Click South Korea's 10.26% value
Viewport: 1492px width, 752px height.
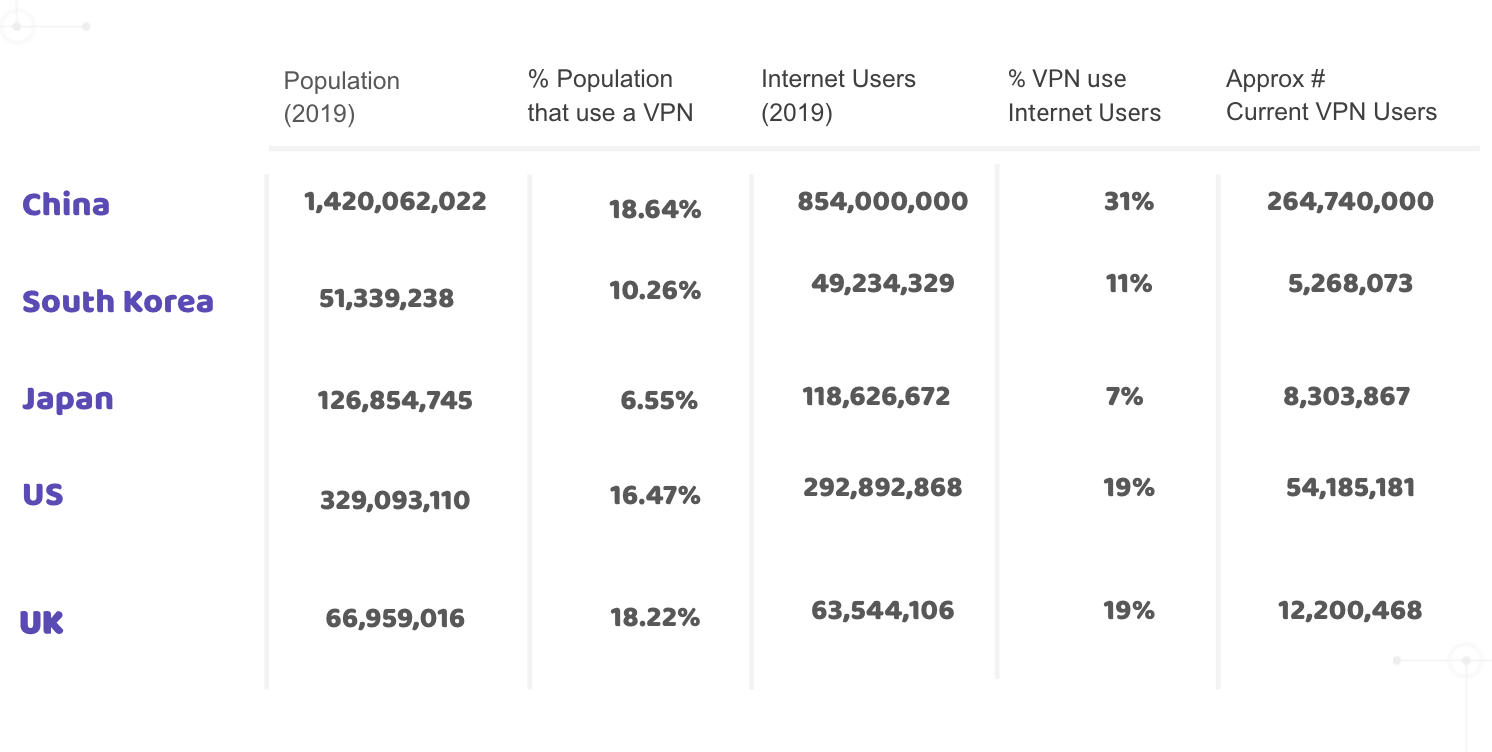(x=655, y=291)
